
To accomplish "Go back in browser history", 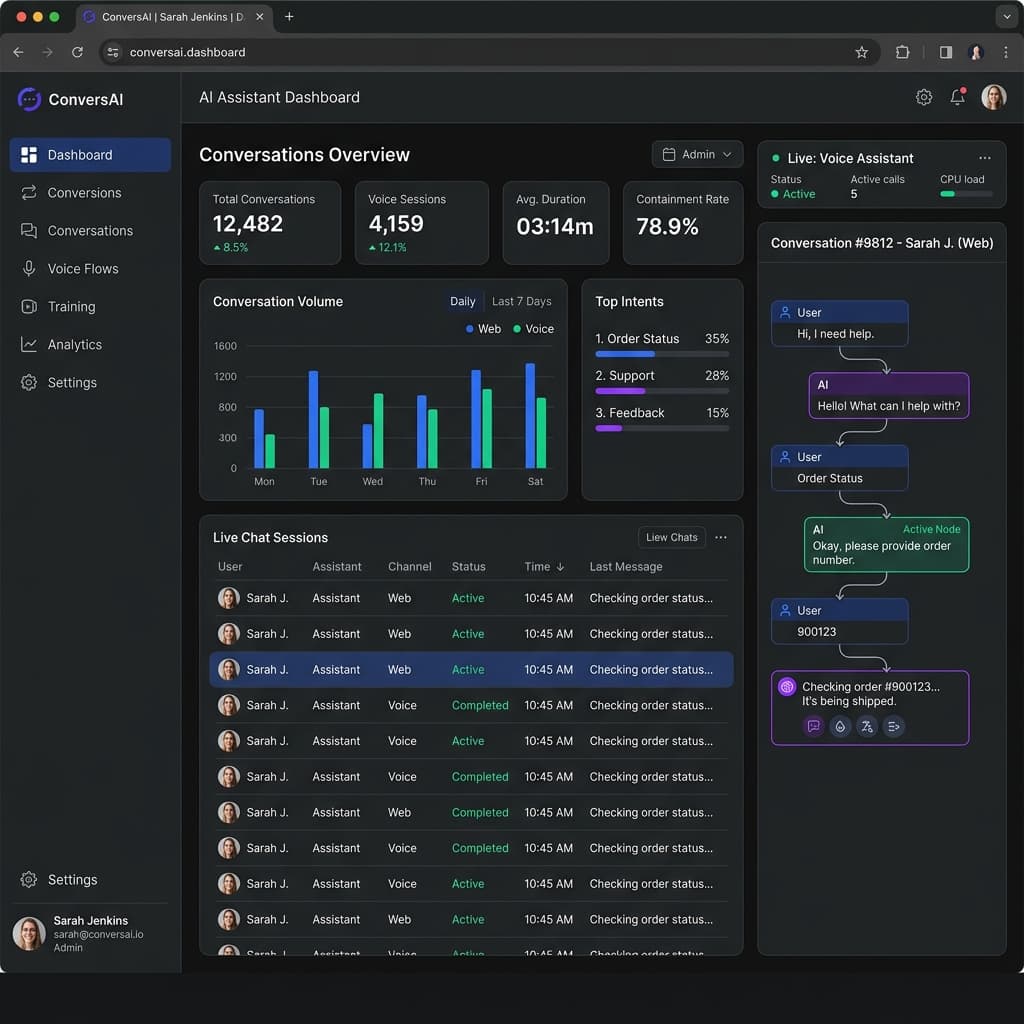I will pyautogui.click(x=18, y=52).
